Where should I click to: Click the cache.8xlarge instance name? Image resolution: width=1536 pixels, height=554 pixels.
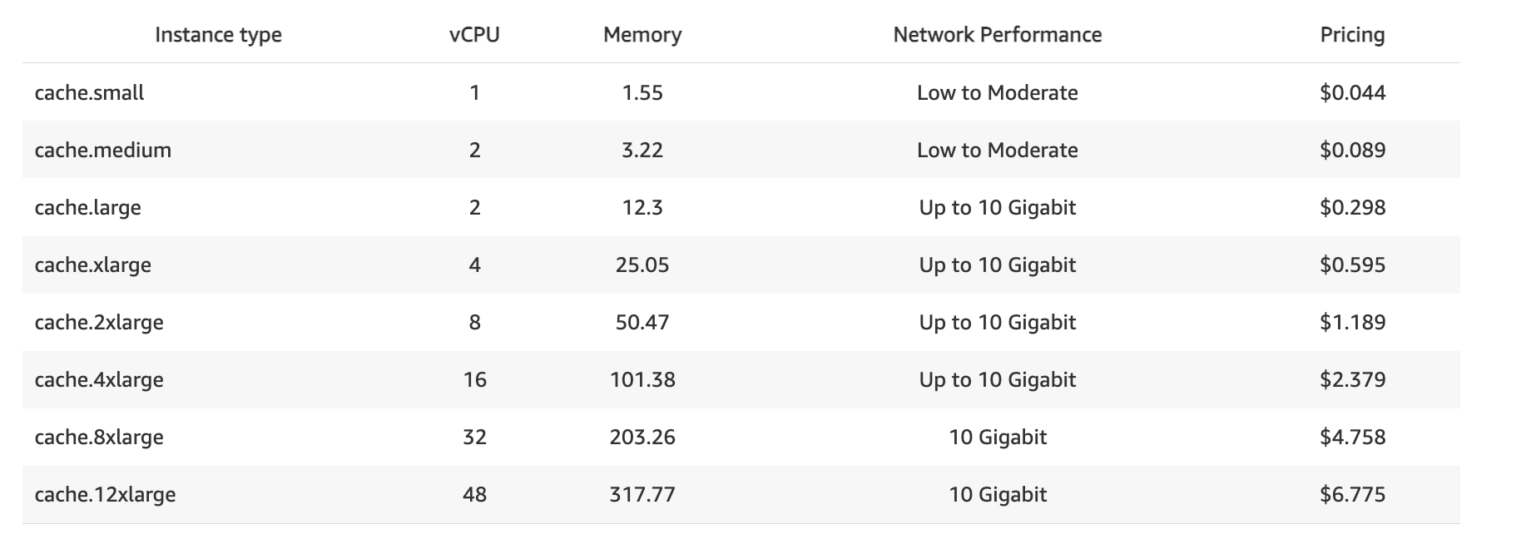99,437
